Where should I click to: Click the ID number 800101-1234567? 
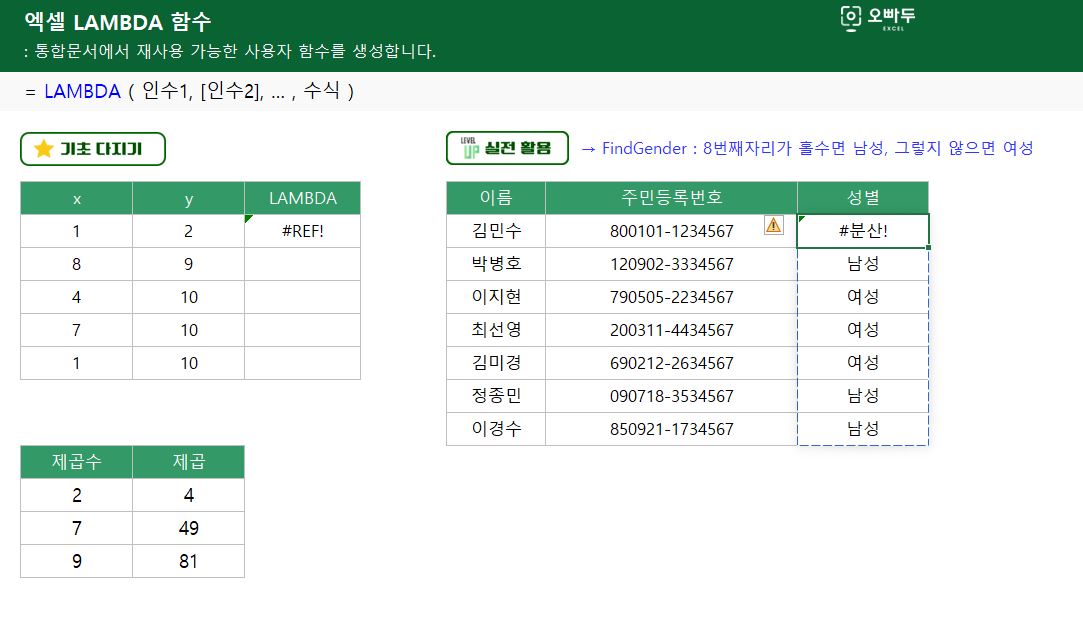coord(671,231)
